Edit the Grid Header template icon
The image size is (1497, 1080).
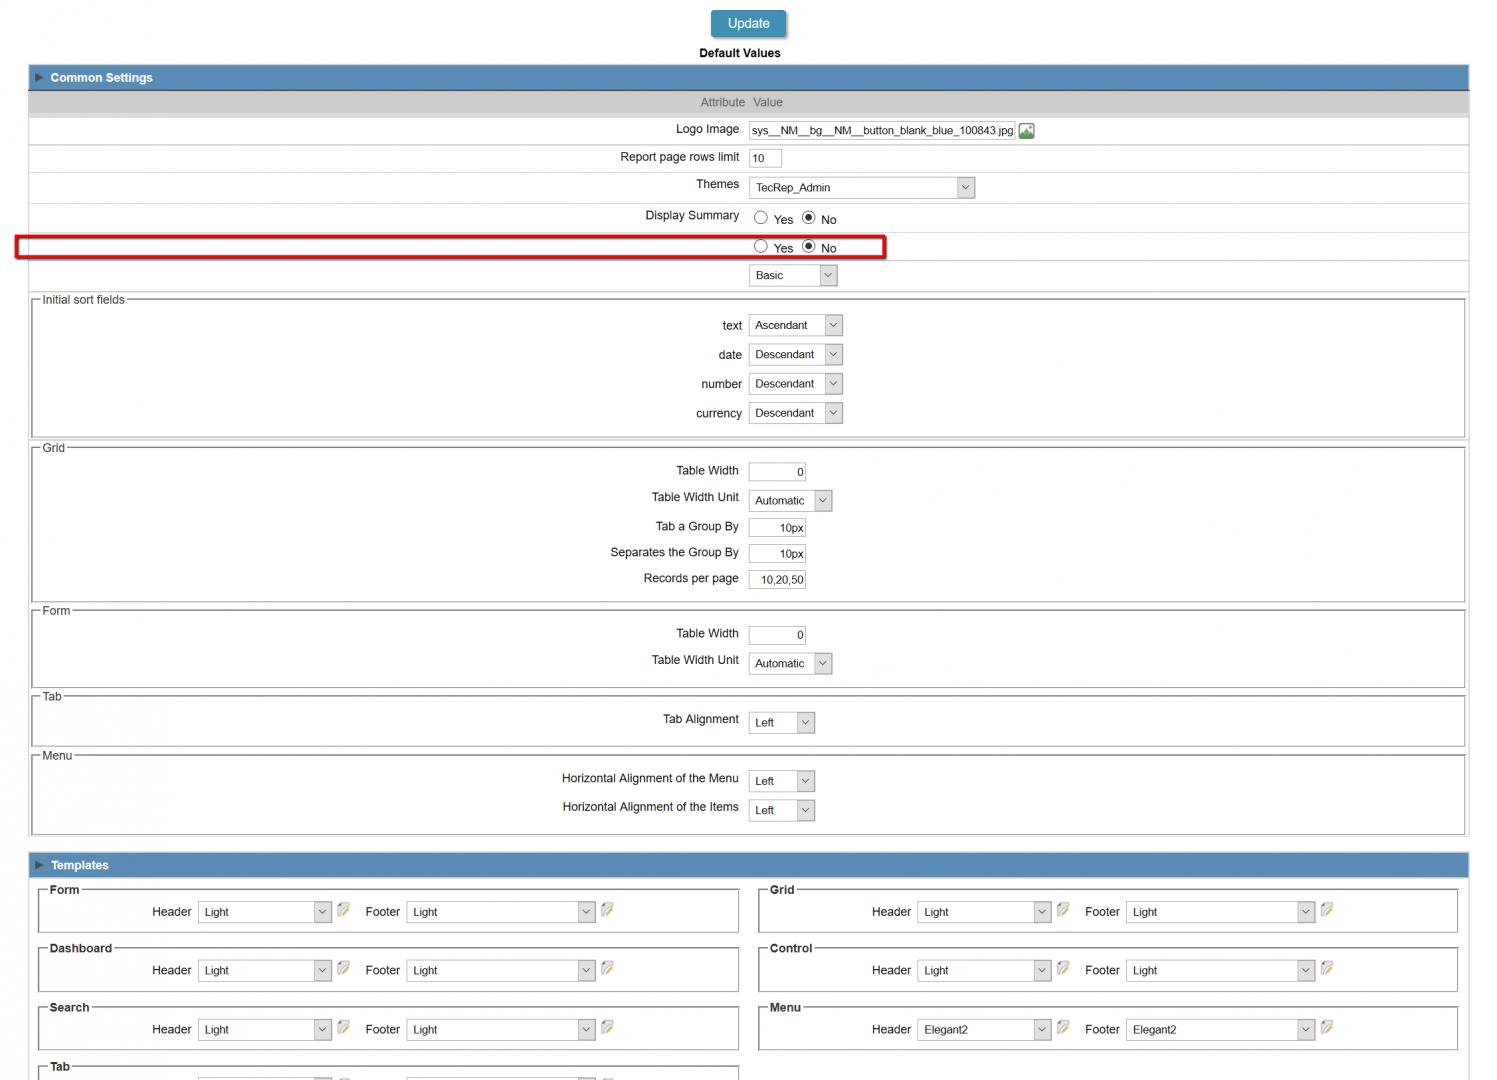coord(1063,910)
